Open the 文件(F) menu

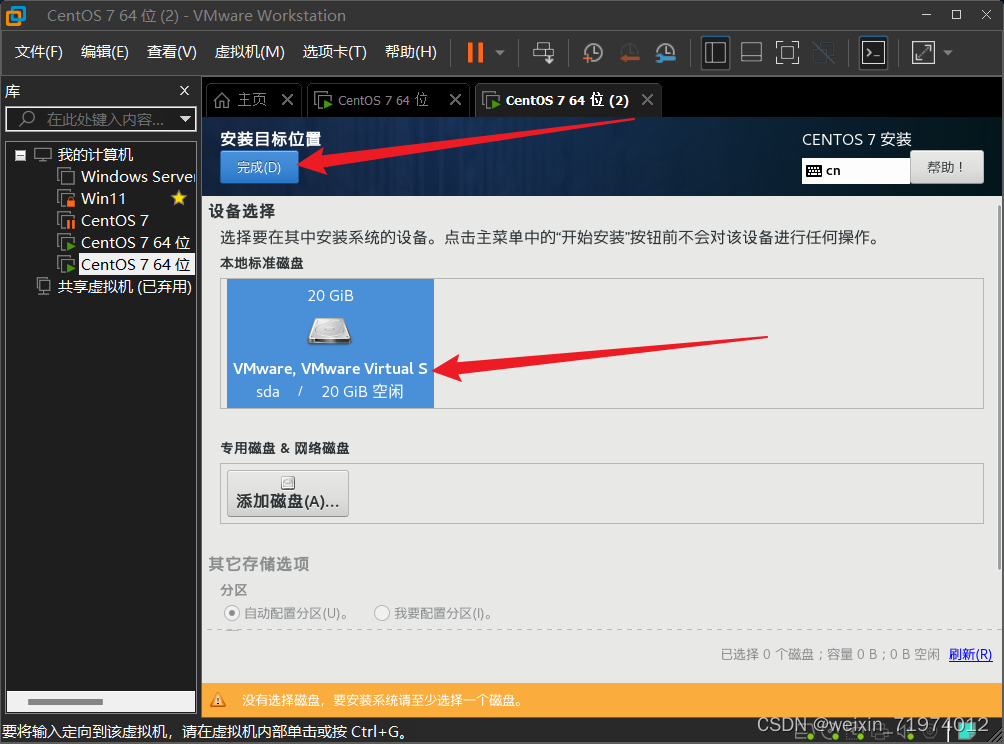pyautogui.click(x=38, y=52)
